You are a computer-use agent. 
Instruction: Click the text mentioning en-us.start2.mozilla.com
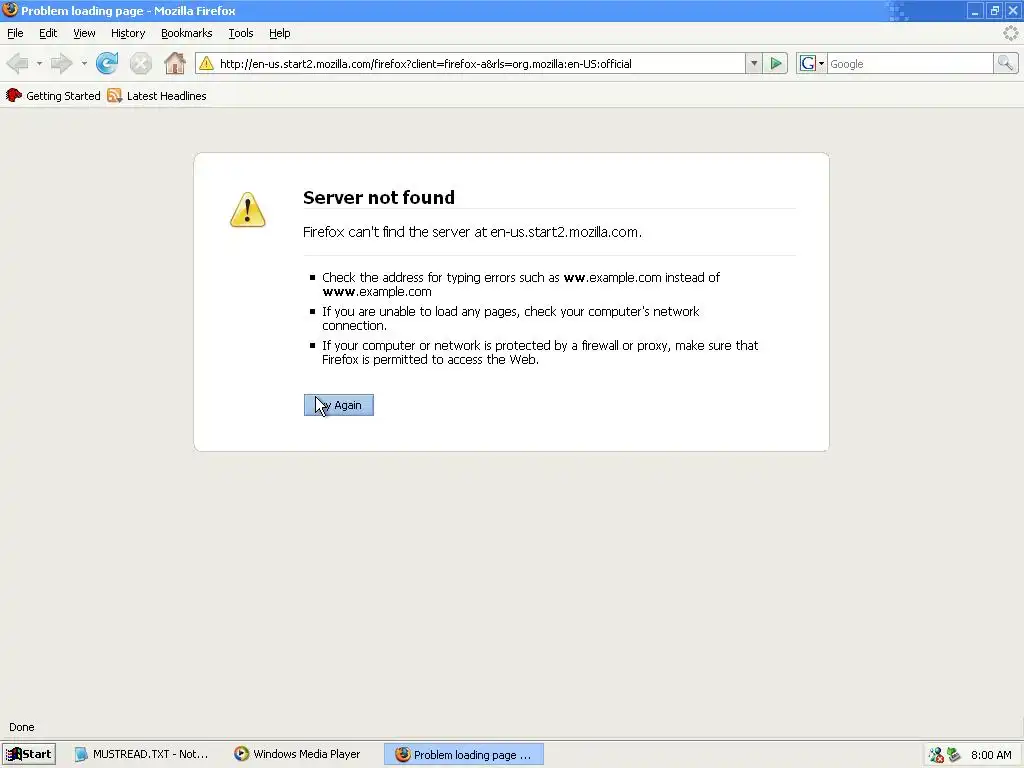click(x=472, y=232)
